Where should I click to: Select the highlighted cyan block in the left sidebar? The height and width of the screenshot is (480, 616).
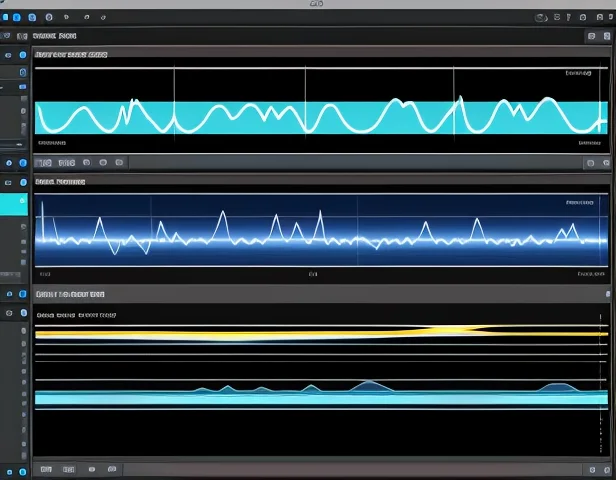click(14, 204)
